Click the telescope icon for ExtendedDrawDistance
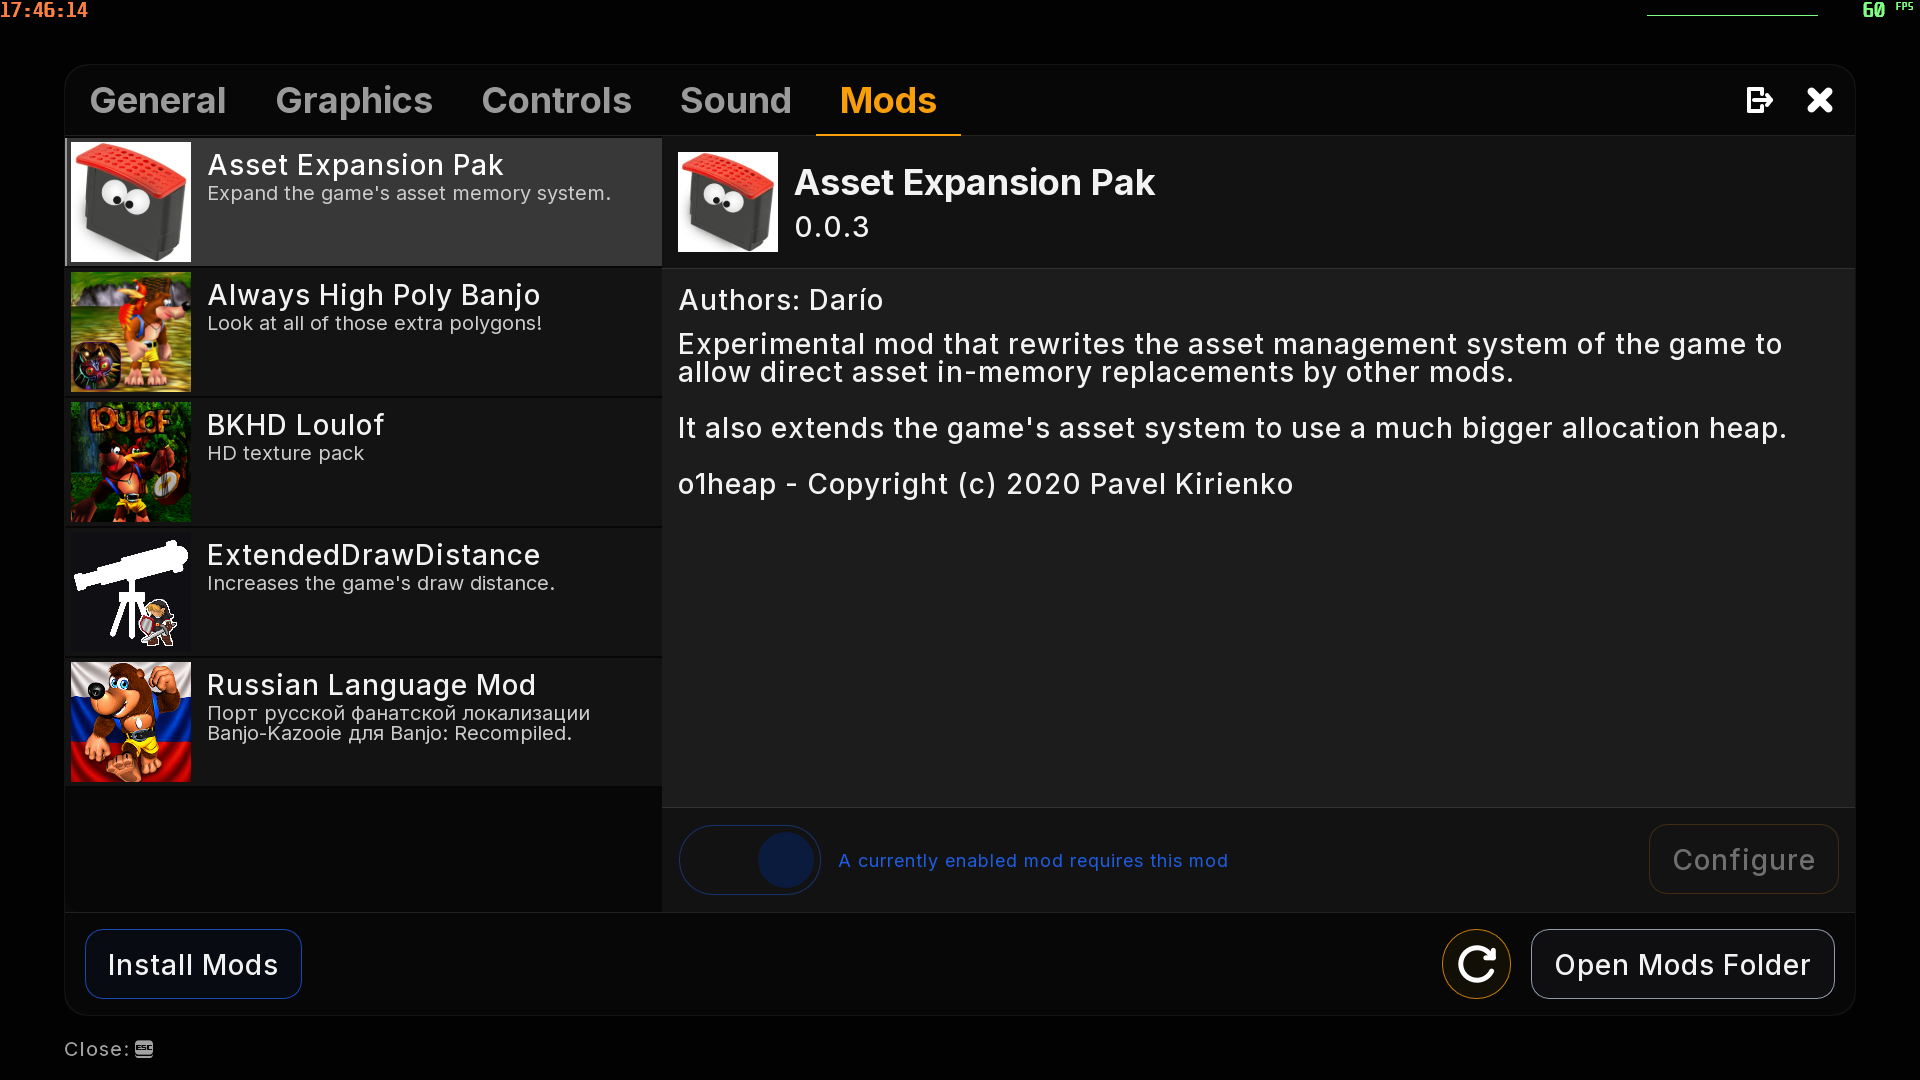 (x=131, y=592)
